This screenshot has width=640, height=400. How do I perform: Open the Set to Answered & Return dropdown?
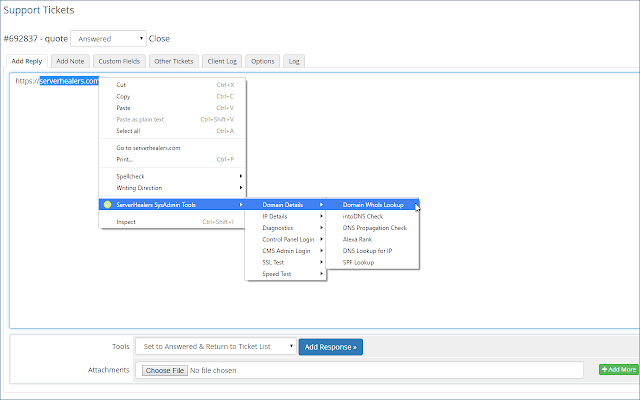pyautogui.click(x=216, y=347)
